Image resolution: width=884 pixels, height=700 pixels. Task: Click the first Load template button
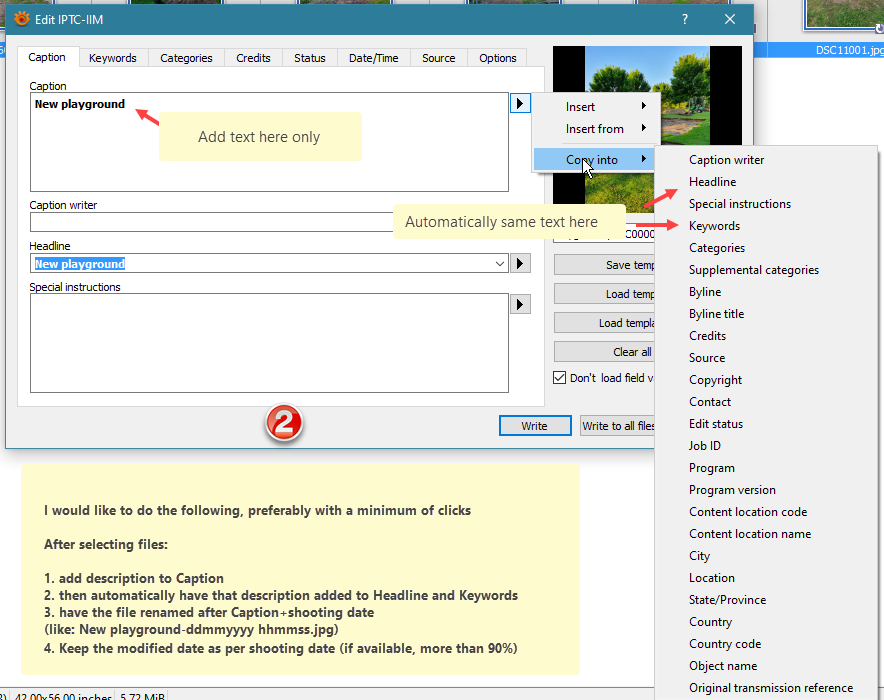(x=604, y=294)
